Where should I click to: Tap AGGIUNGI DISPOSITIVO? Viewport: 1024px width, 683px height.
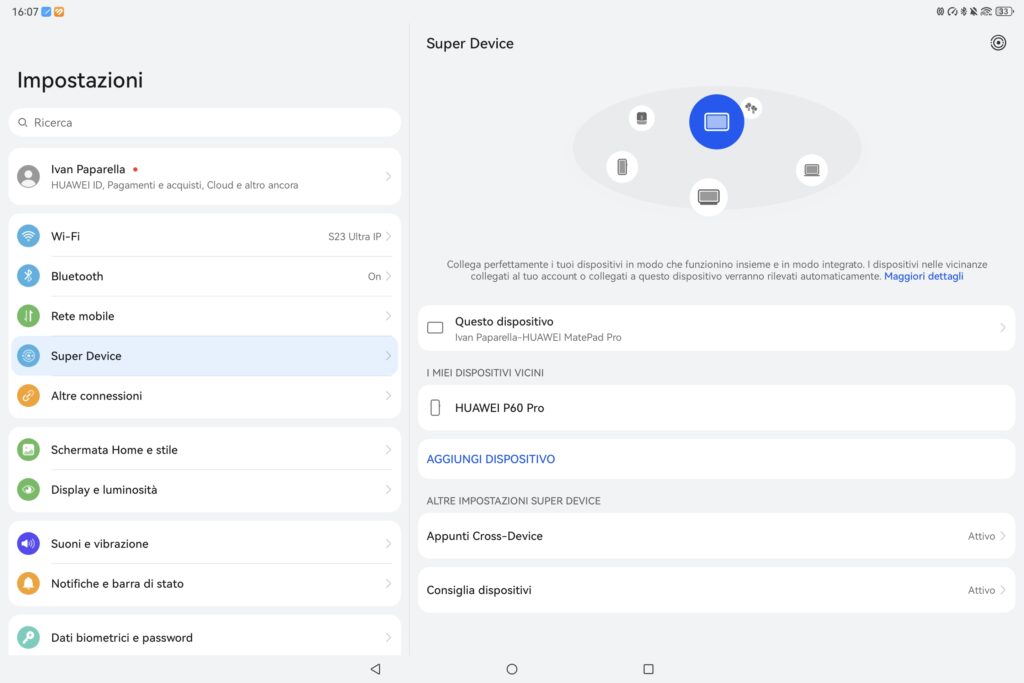[491, 459]
